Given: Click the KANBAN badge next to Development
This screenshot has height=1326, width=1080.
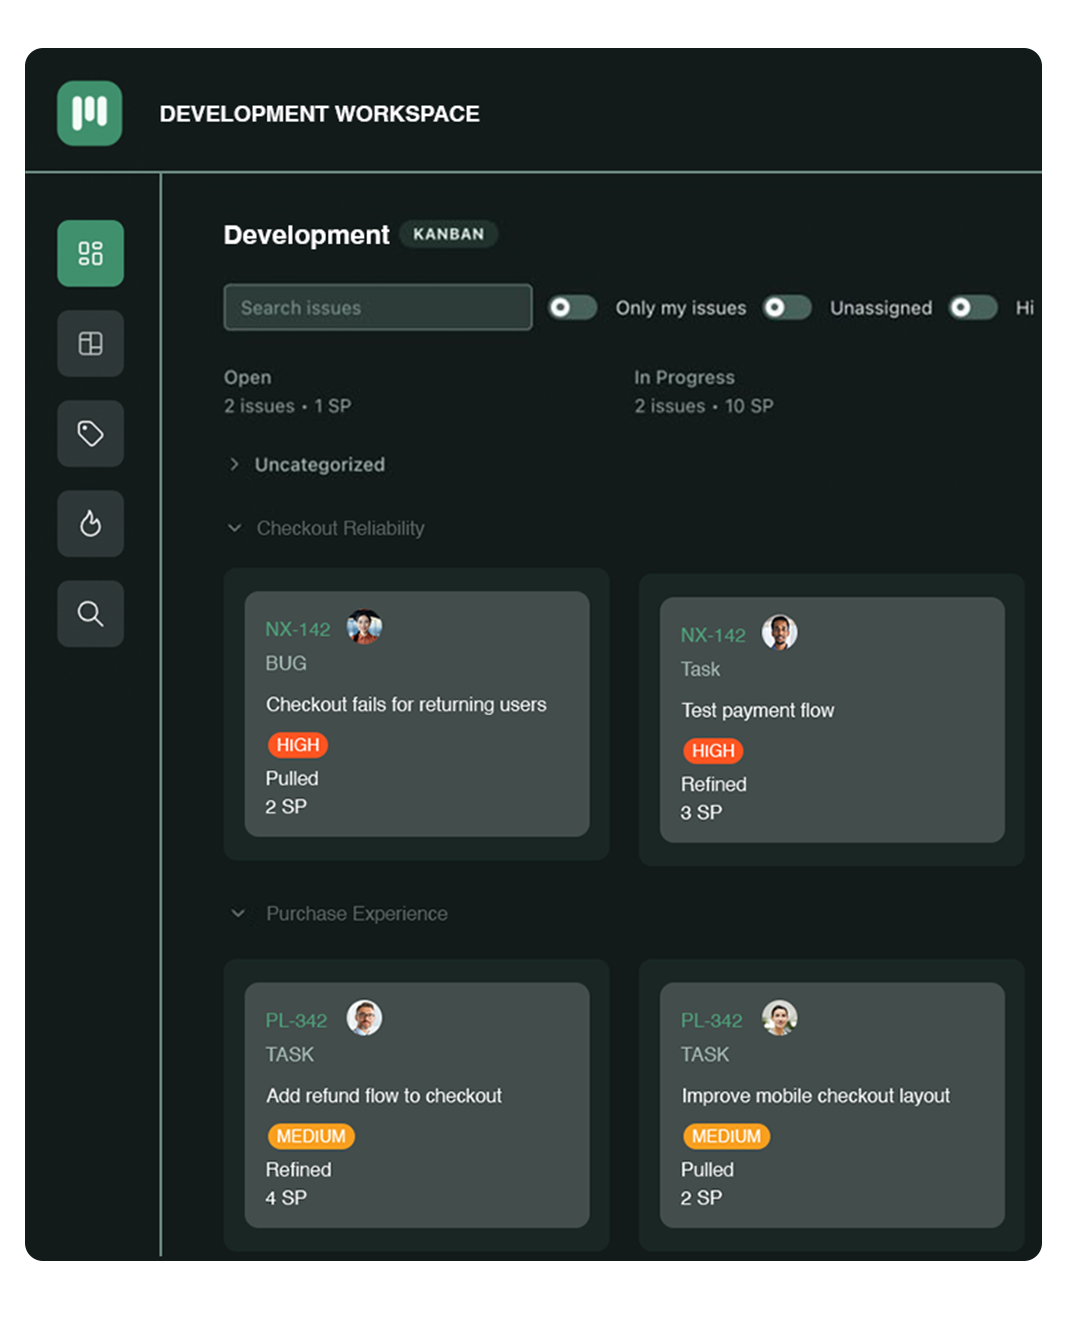Looking at the screenshot, I should click(448, 234).
